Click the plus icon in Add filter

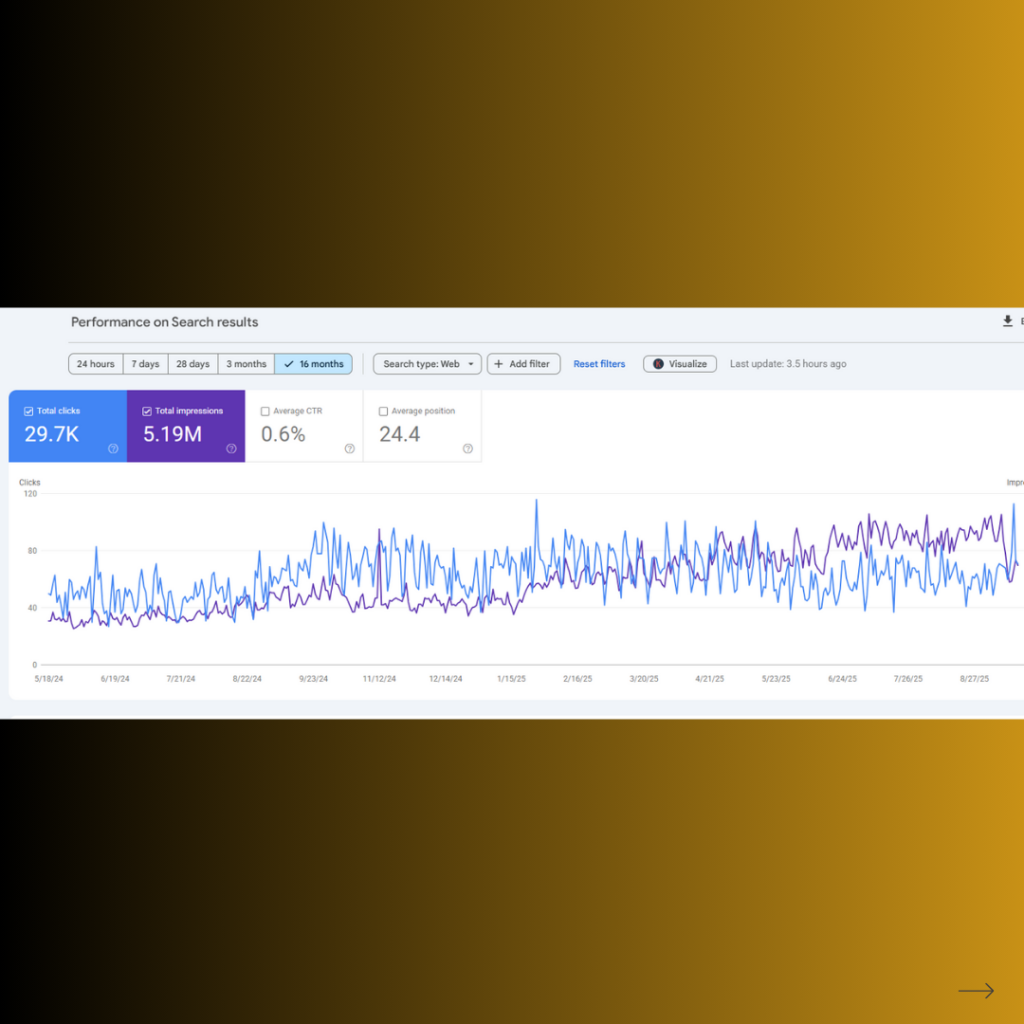(499, 364)
